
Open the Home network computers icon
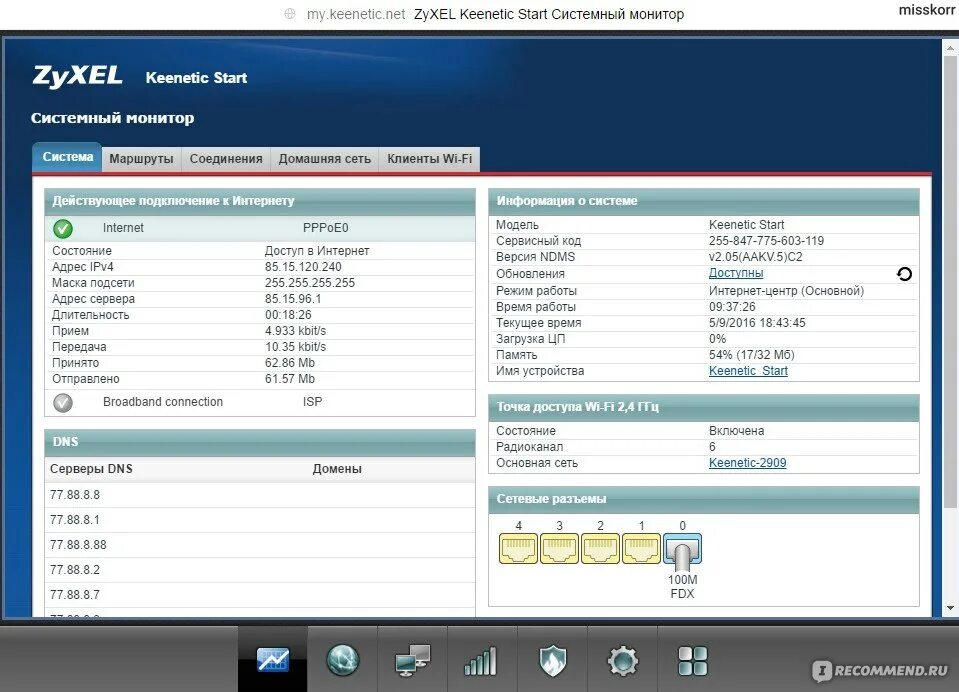point(412,660)
